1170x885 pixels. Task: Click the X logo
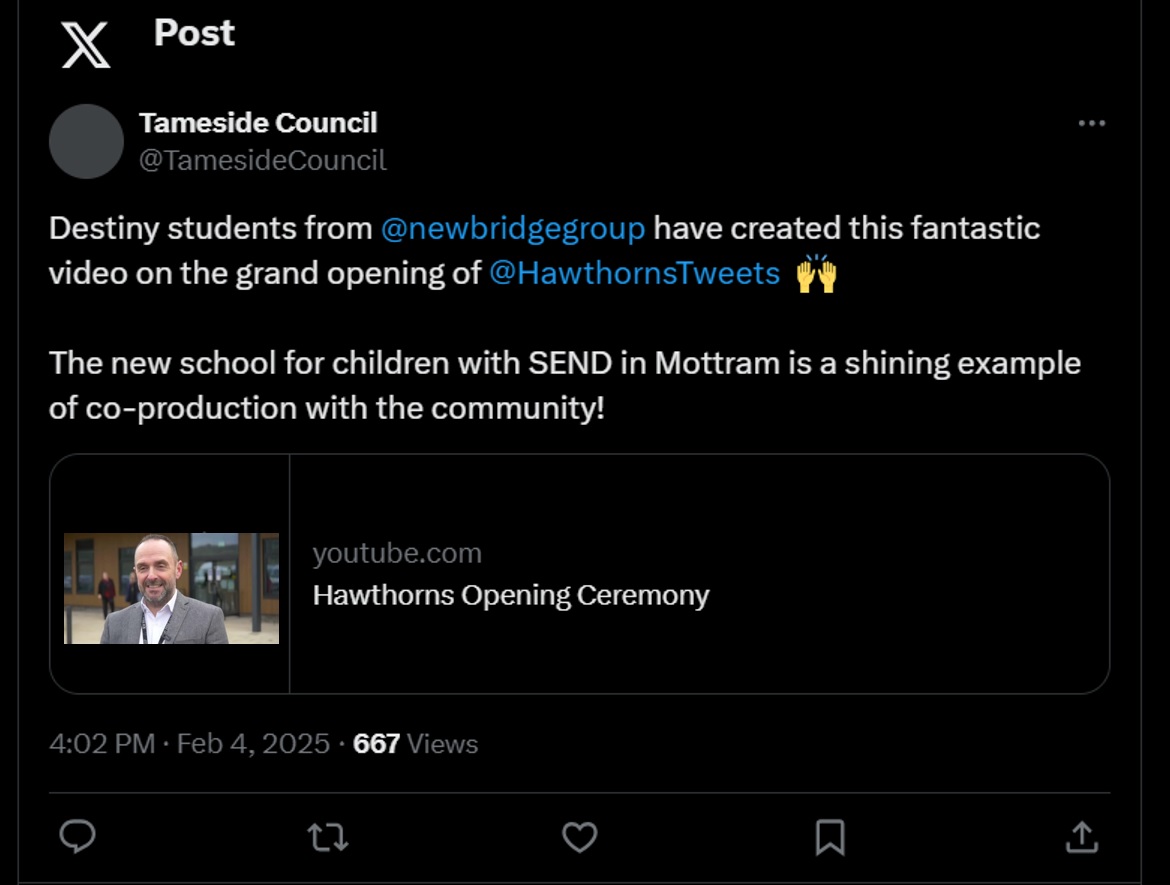(85, 46)
